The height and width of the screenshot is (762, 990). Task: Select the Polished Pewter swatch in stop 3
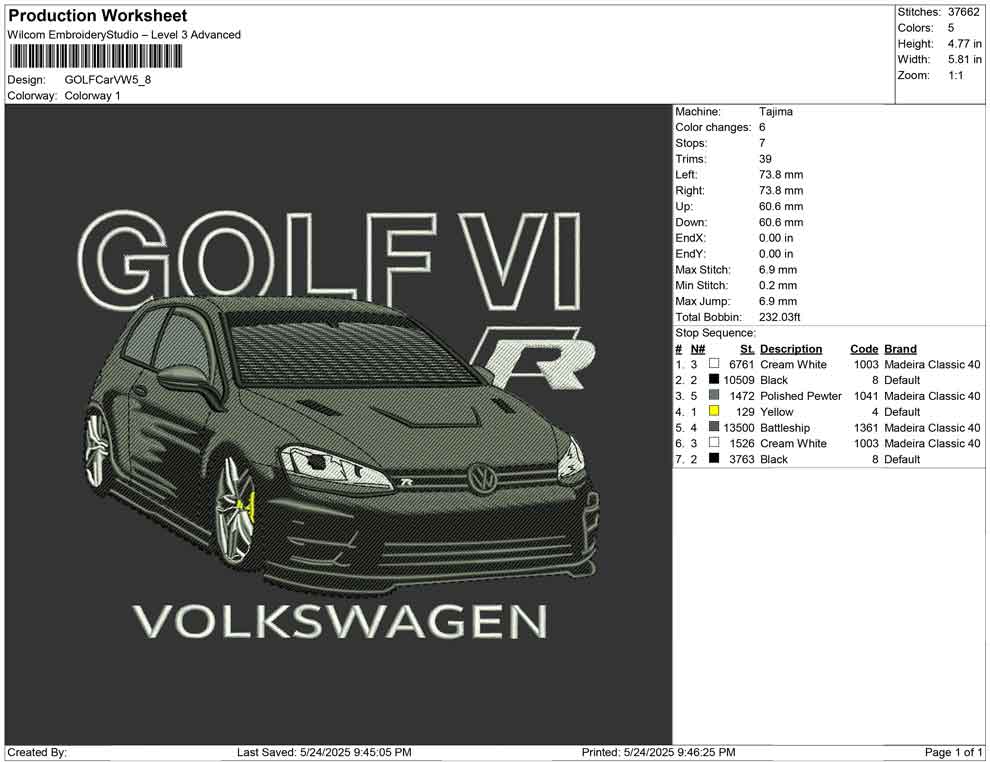coord(714,396)
